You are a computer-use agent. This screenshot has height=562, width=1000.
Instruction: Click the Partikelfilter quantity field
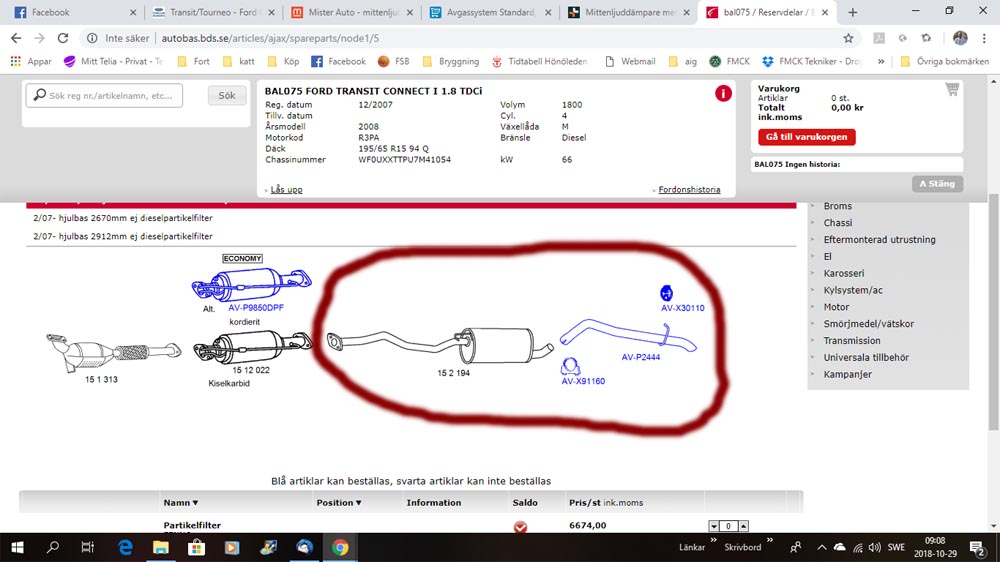728,526
